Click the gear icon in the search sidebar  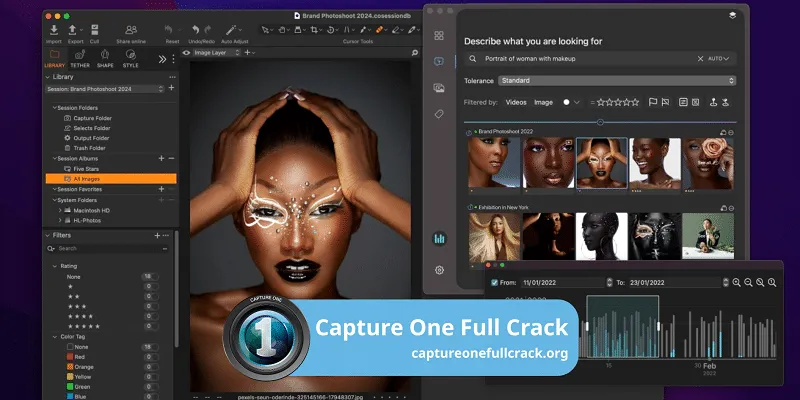point(439,270)
